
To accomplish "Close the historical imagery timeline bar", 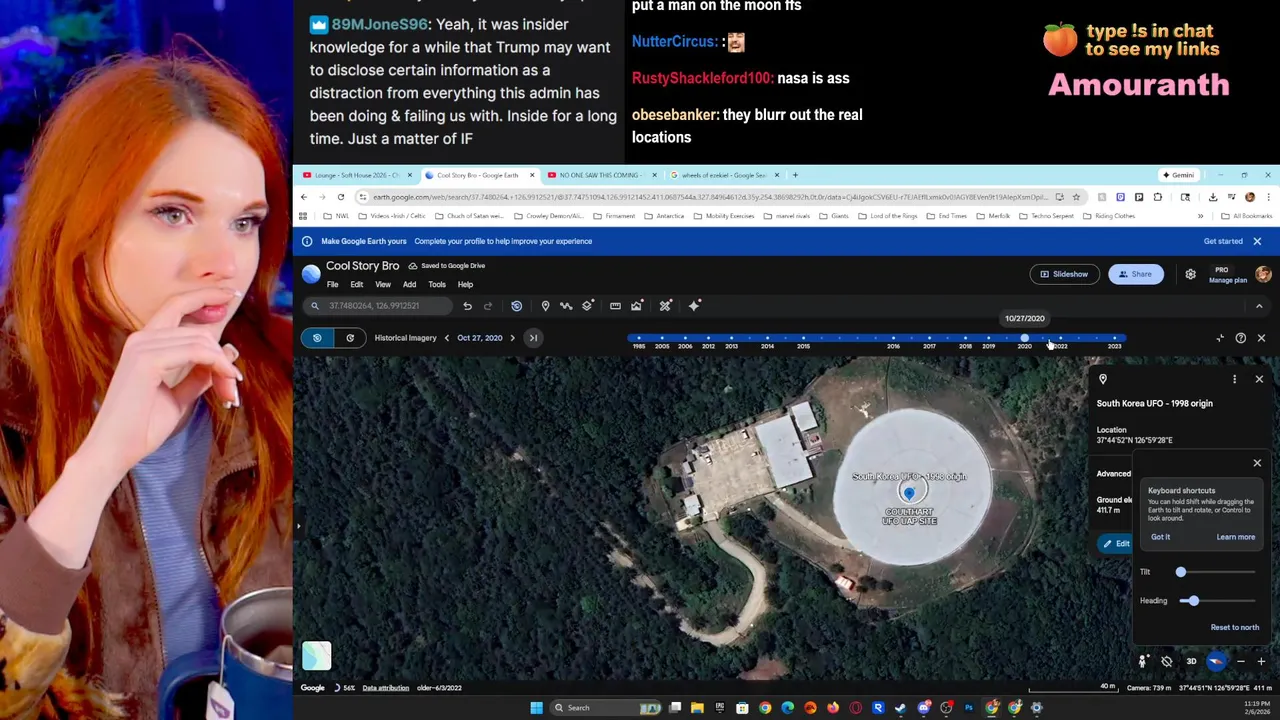I will (1261, 338).
